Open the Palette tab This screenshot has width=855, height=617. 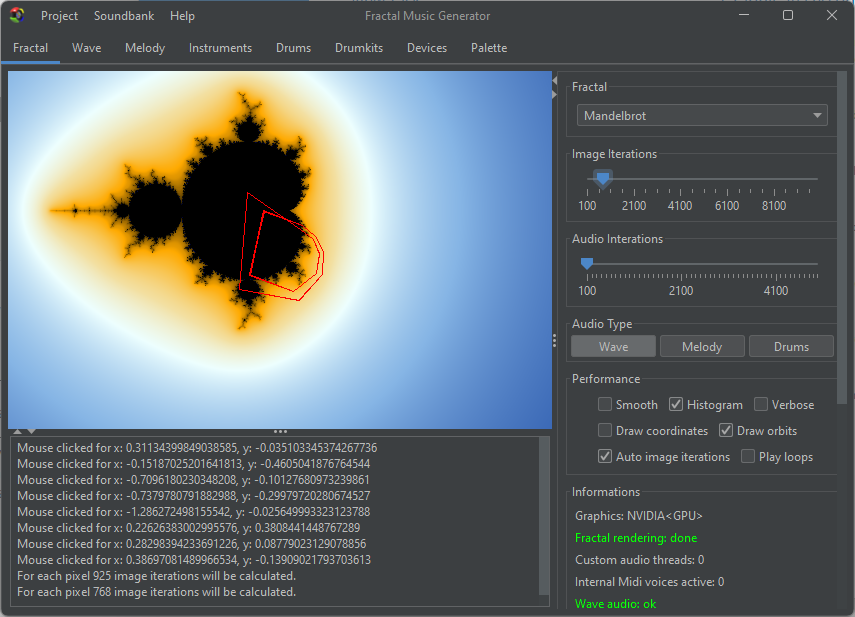pos(489,48)
